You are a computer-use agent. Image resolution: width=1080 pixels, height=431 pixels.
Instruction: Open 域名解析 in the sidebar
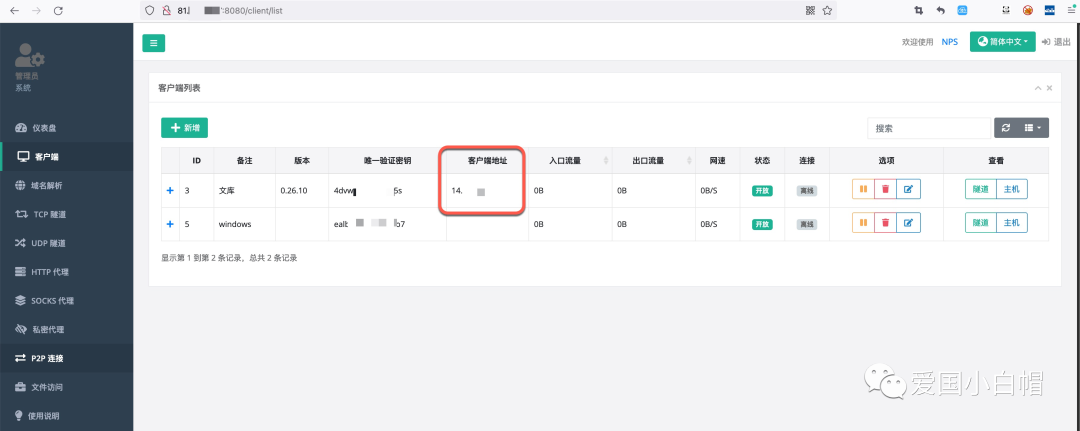[x=66, y=186]
